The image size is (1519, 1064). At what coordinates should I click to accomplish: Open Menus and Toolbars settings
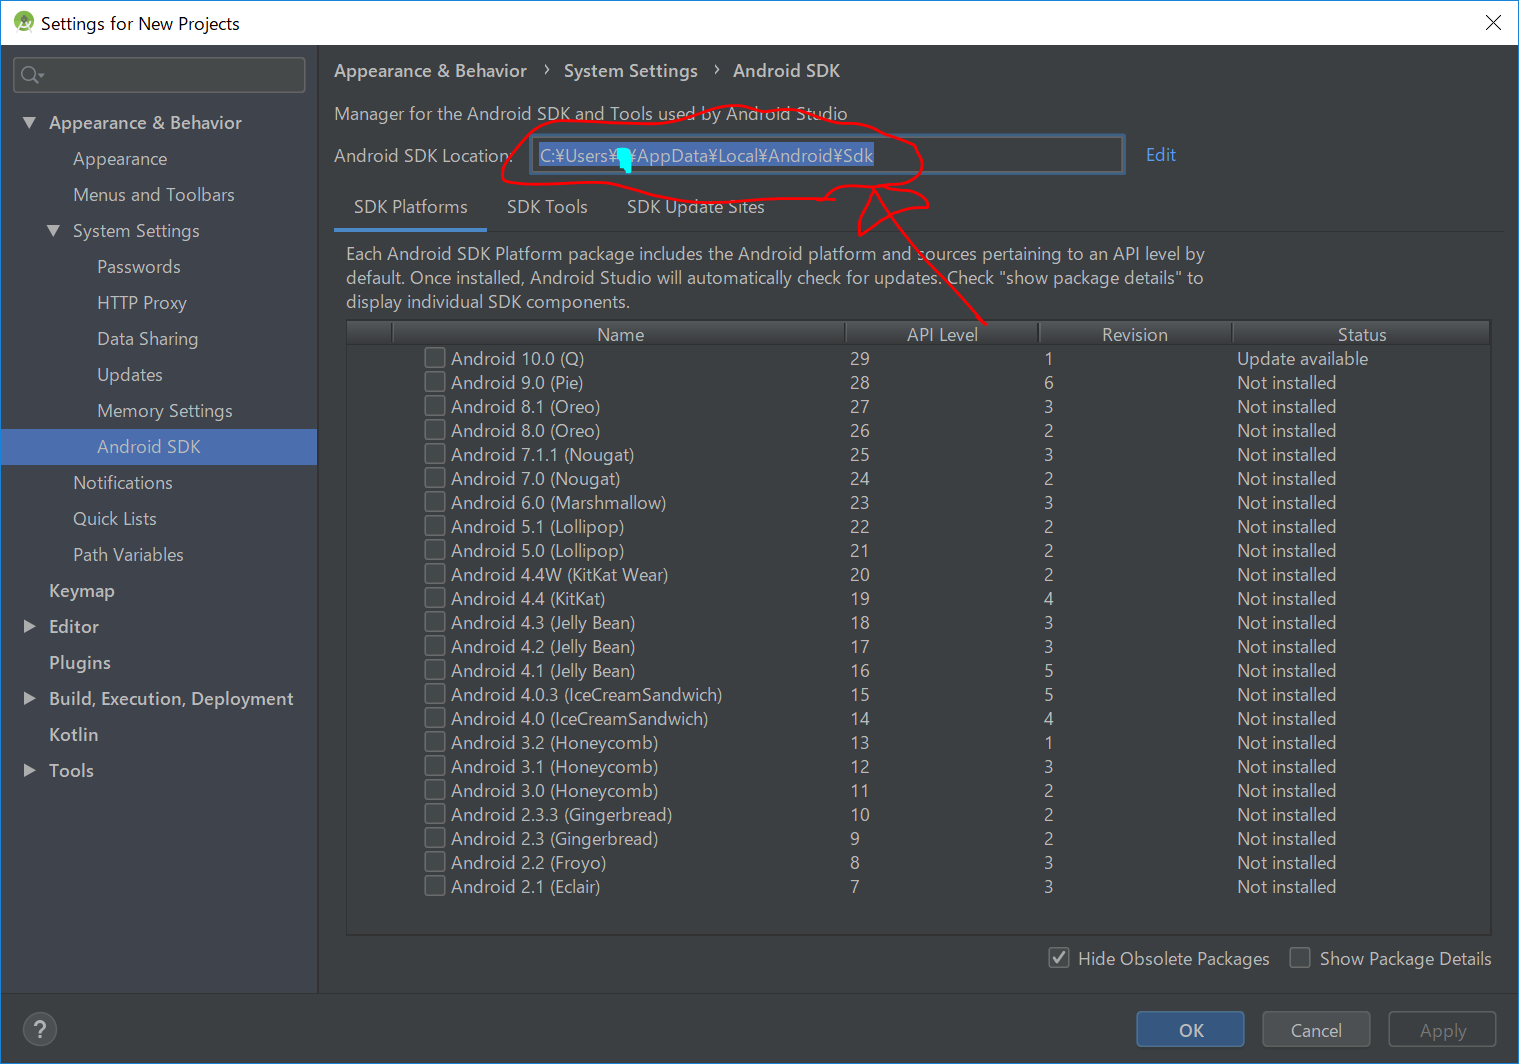click(153, 195)
